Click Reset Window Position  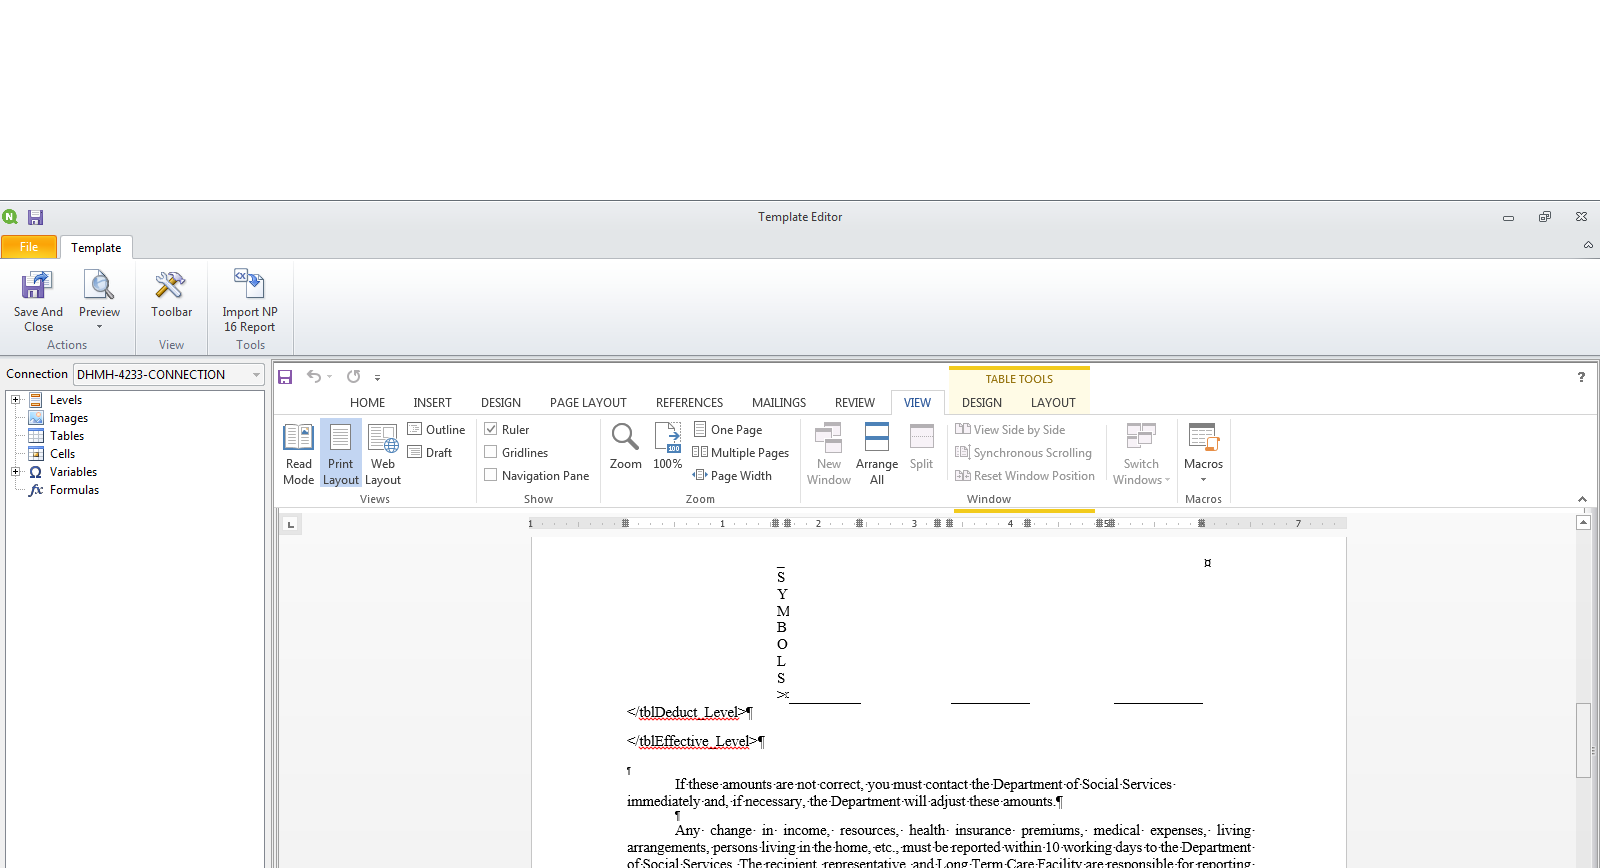tap(1025, 476)
